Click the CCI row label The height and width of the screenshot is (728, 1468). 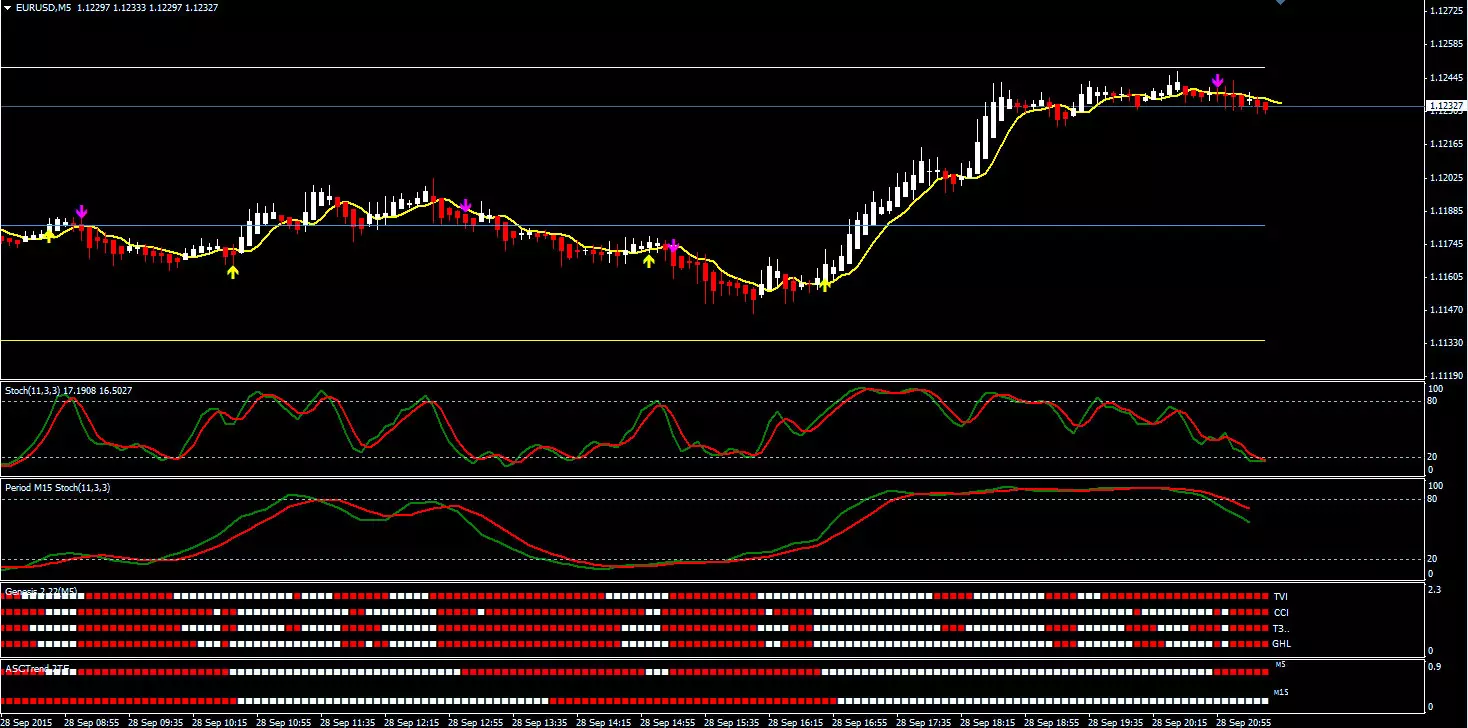click(x=1281, y=612)
